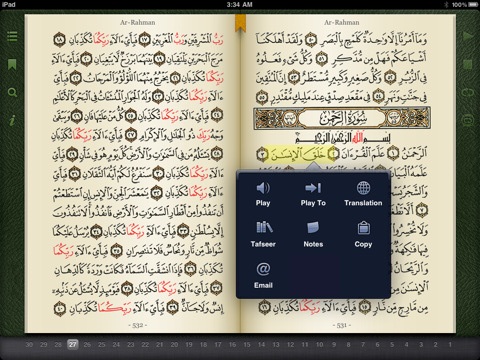The width and height of the screenshot is (480, 360).
Task: Jump to juz 6 in bottom bar
Action: coord(377,345)
